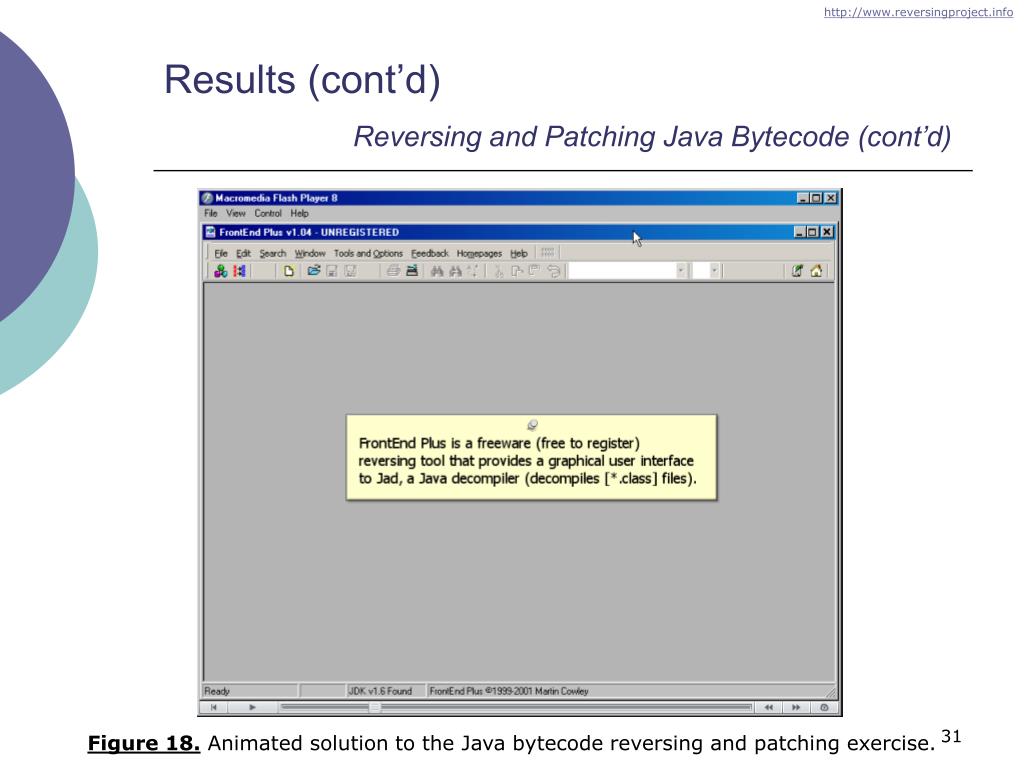Screen dimensions: 1024x768
Task: Close the Macromedia Flash Player window
Action: 831,198
